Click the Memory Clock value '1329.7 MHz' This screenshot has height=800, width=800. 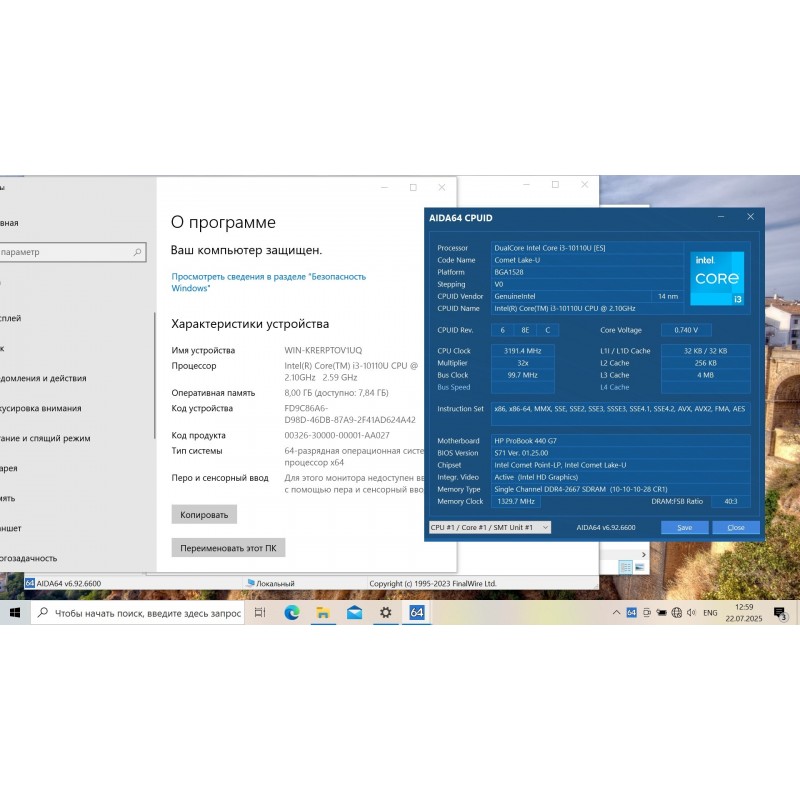click(516, 502)
